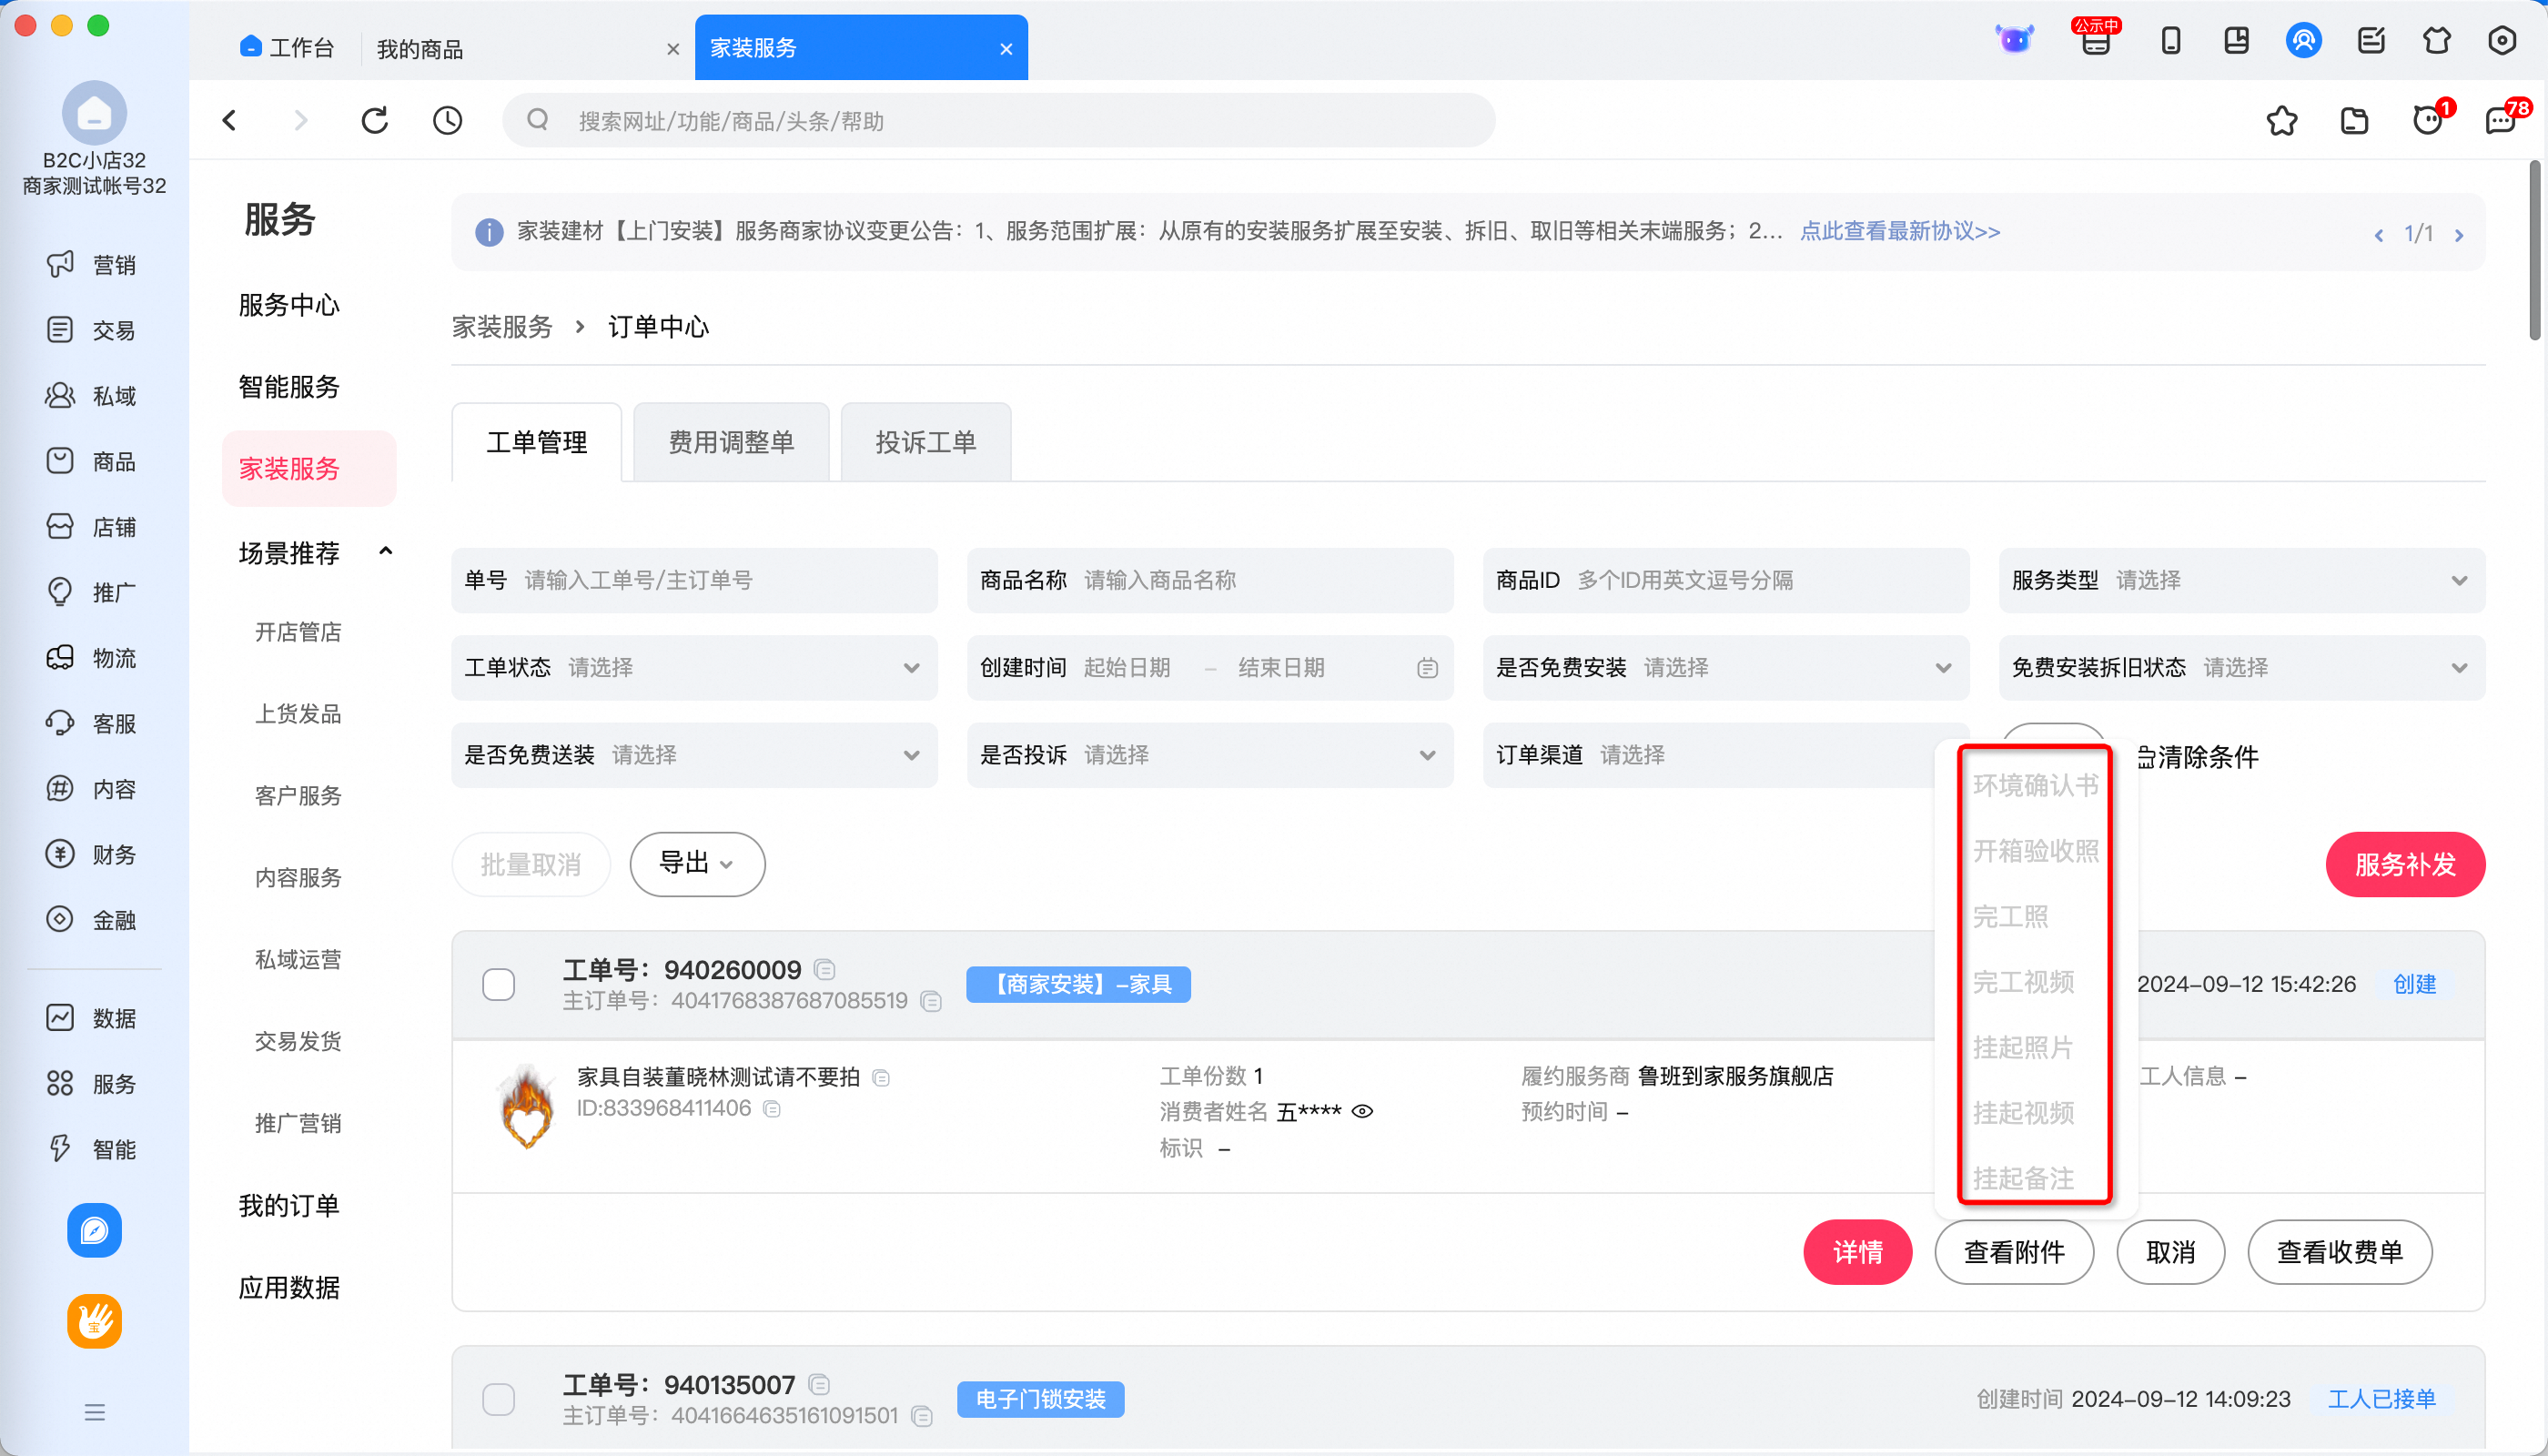Open the 点此查看最新协议 link
The height and width of the screenshot is (1456, 2548).
point(1900,231)
